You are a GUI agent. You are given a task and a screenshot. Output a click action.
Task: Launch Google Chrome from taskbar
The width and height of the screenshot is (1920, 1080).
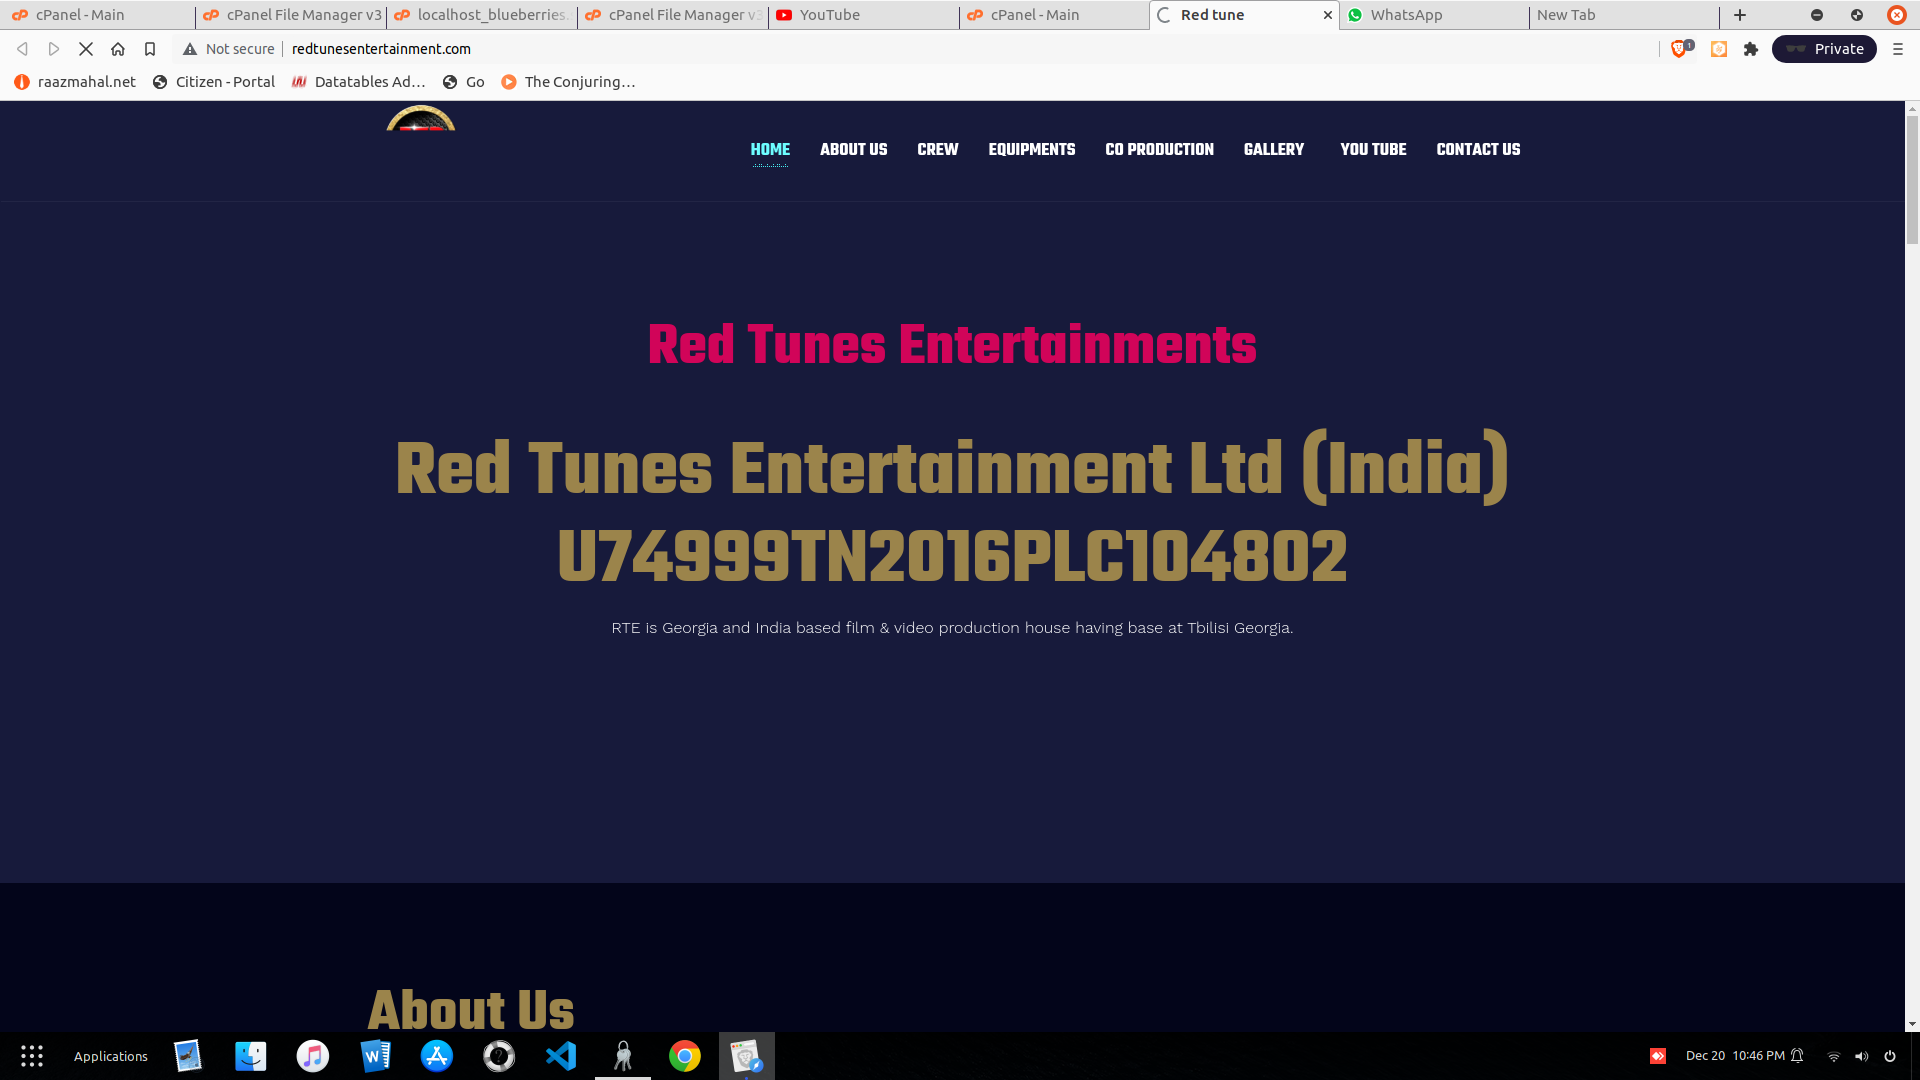[685, 1056]
